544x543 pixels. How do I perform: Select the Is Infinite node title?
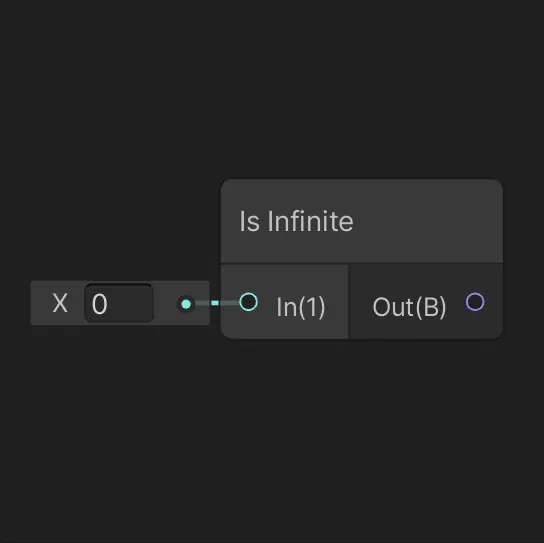point(296,221)
